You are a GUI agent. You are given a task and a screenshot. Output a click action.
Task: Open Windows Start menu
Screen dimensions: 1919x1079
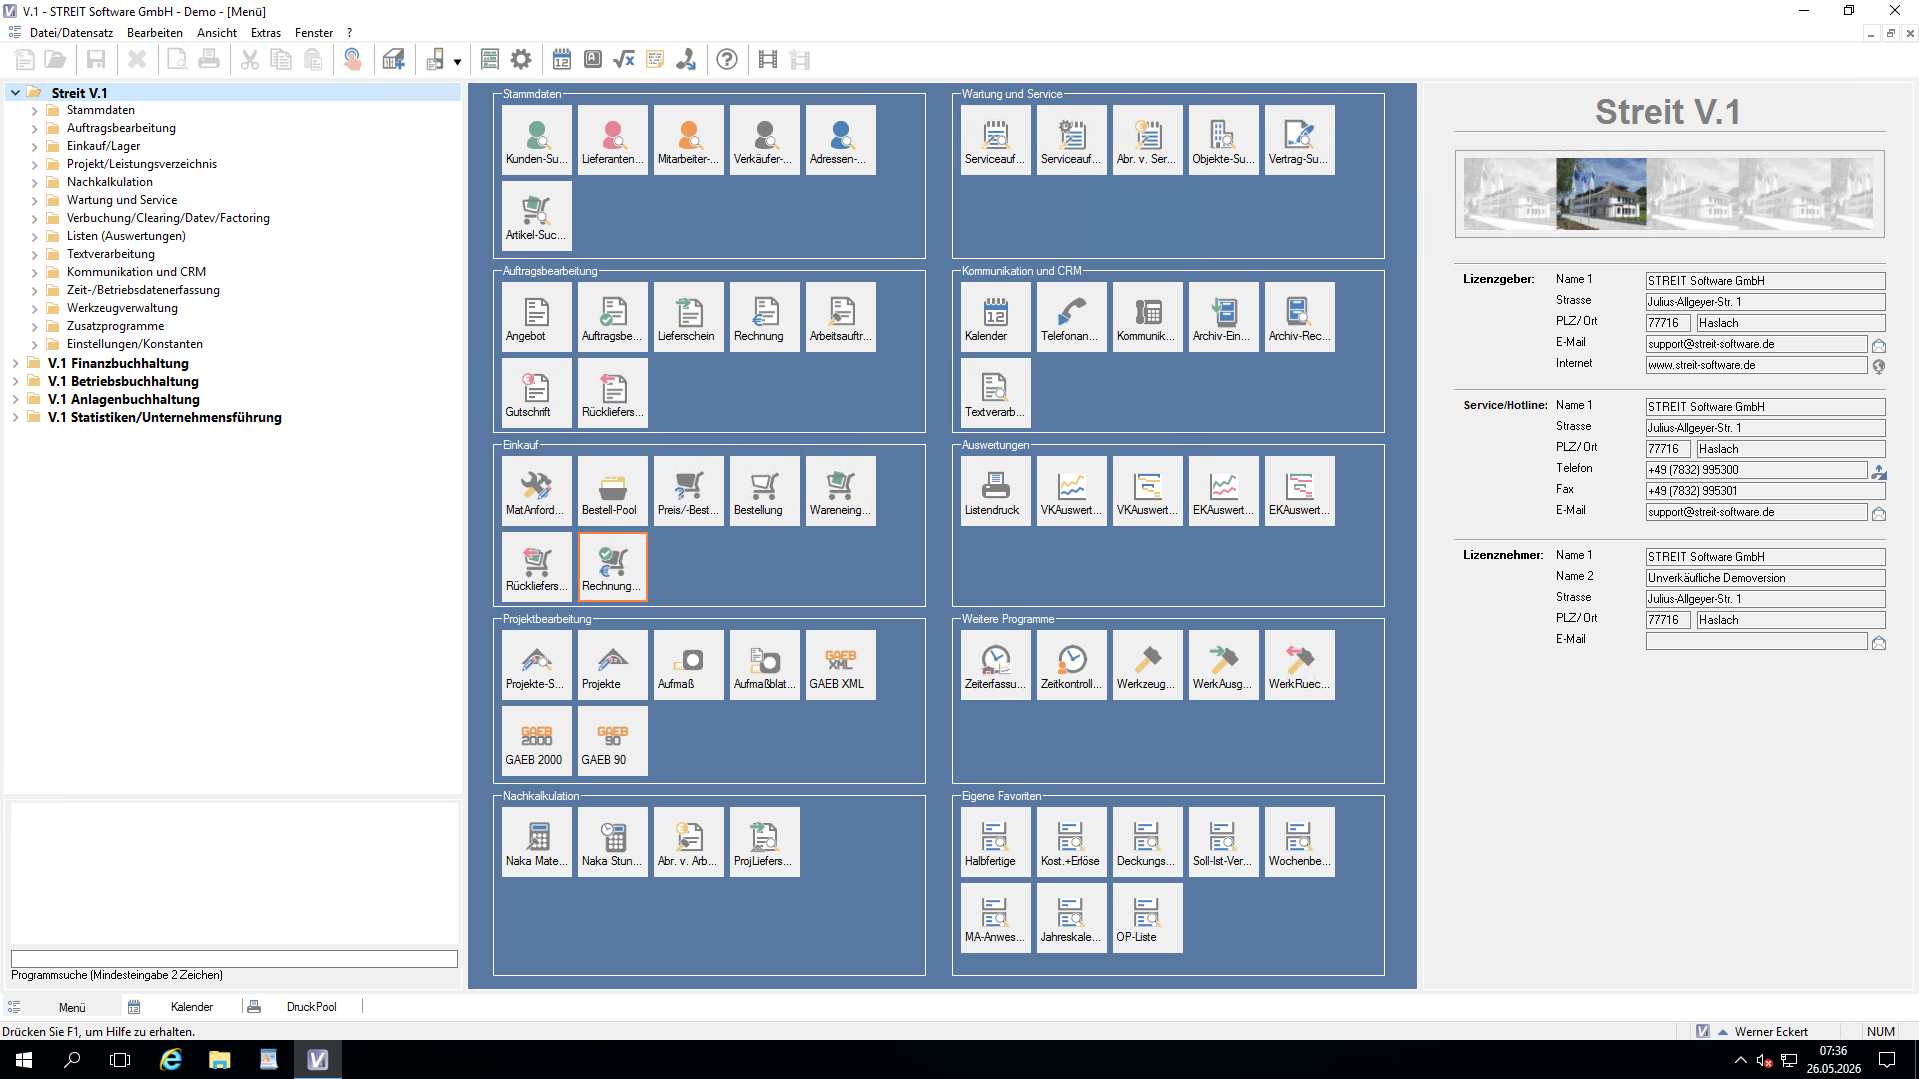coord(24,1060)
